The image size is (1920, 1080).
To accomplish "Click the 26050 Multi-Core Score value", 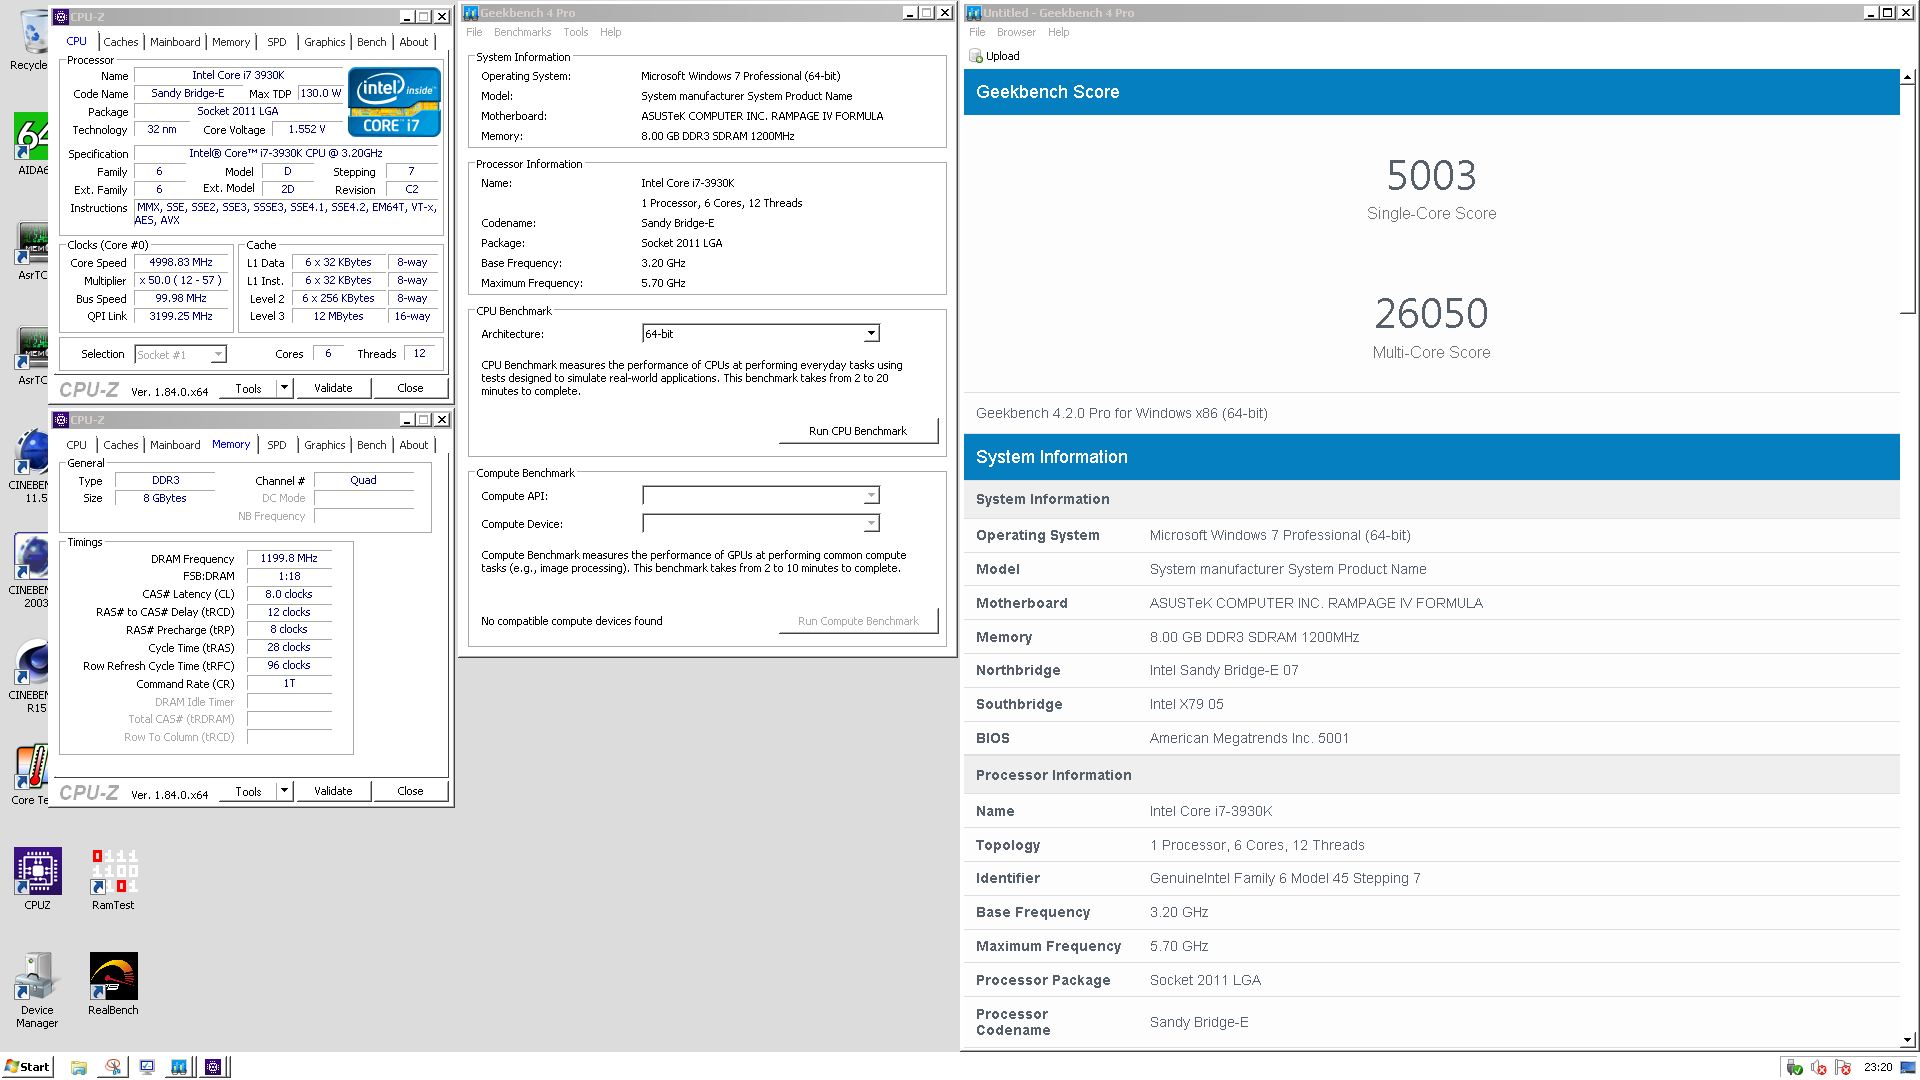I will (x=1431, y=314).
